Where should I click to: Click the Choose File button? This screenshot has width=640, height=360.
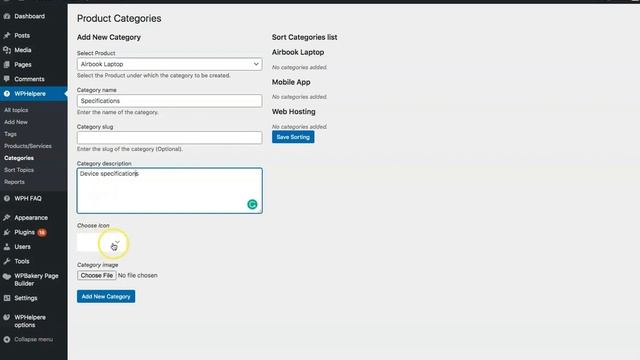point(96,276)
